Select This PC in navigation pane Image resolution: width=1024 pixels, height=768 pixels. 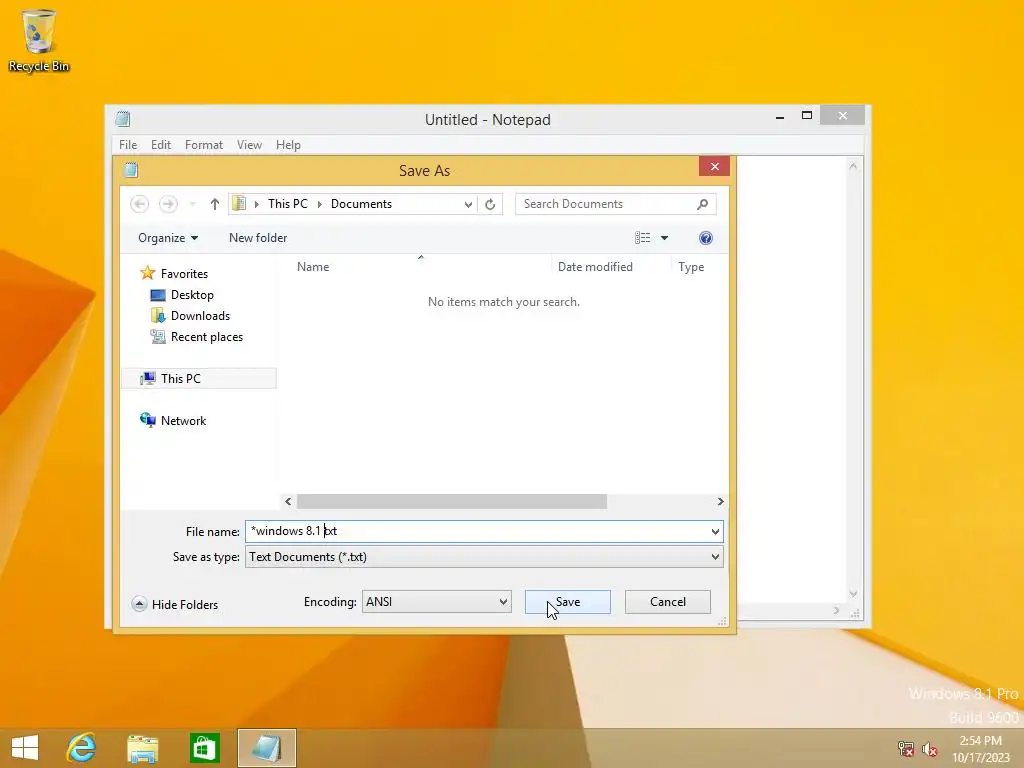(199, 378)
